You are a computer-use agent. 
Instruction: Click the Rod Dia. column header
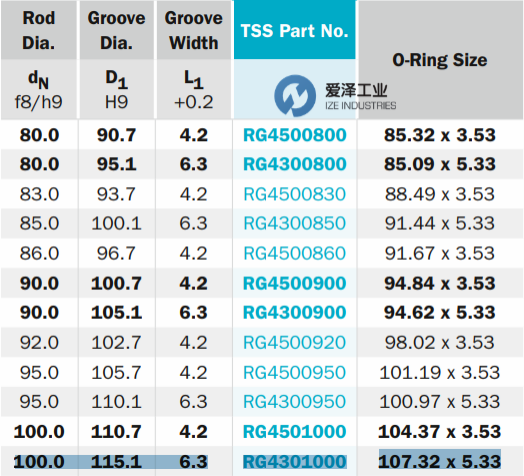[39, 30]
